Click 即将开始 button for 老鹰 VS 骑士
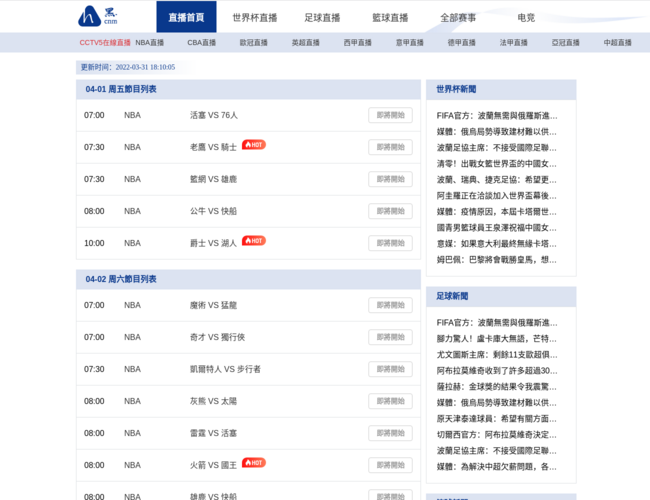Image resolution: width=650 pixels, height=500 pixels. 390,147
